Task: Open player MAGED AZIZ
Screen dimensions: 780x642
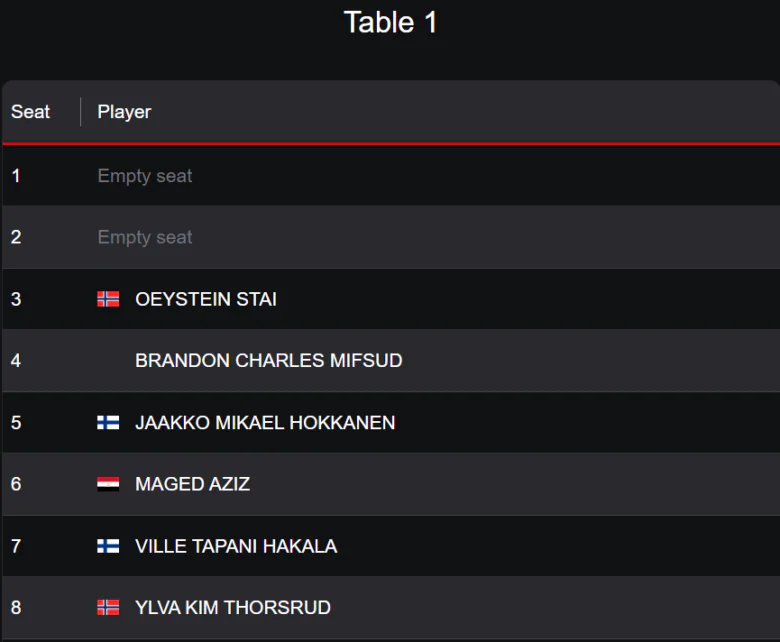Action: [192, 484]
